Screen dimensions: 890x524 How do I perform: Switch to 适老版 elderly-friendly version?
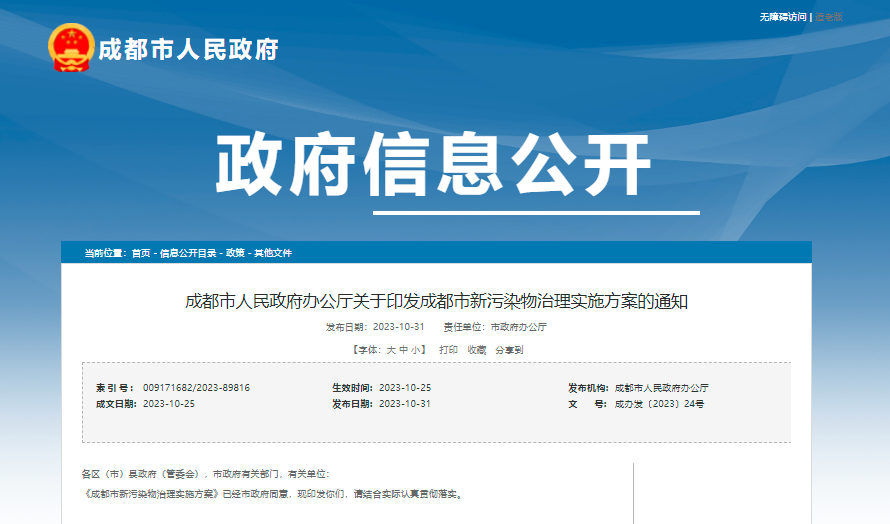click(829, 17)
